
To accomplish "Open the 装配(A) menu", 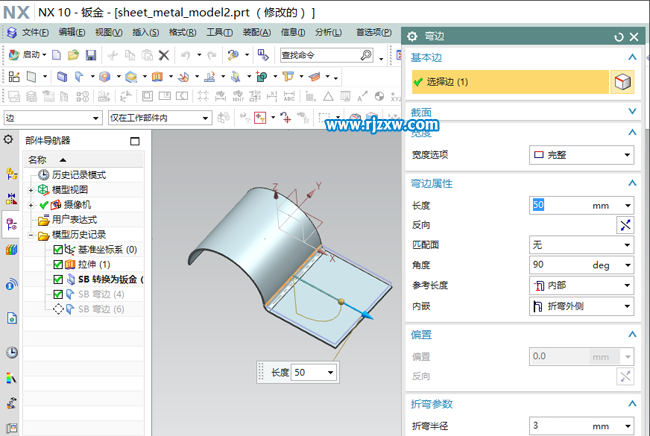I will tap(257, 32).
